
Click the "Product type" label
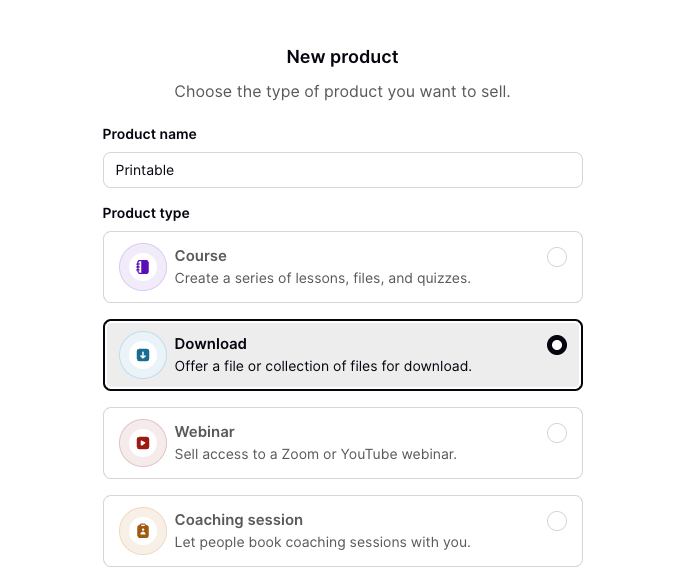click(x=146, y=213)
